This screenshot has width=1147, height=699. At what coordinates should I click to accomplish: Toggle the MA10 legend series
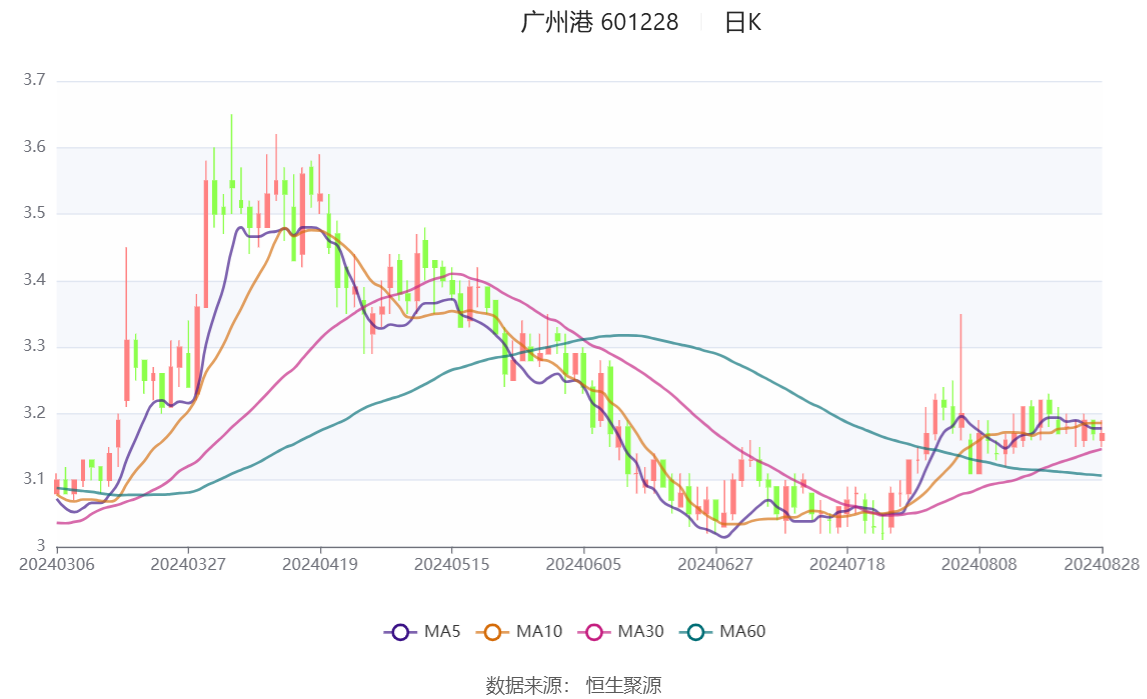(x=519, y=632)
